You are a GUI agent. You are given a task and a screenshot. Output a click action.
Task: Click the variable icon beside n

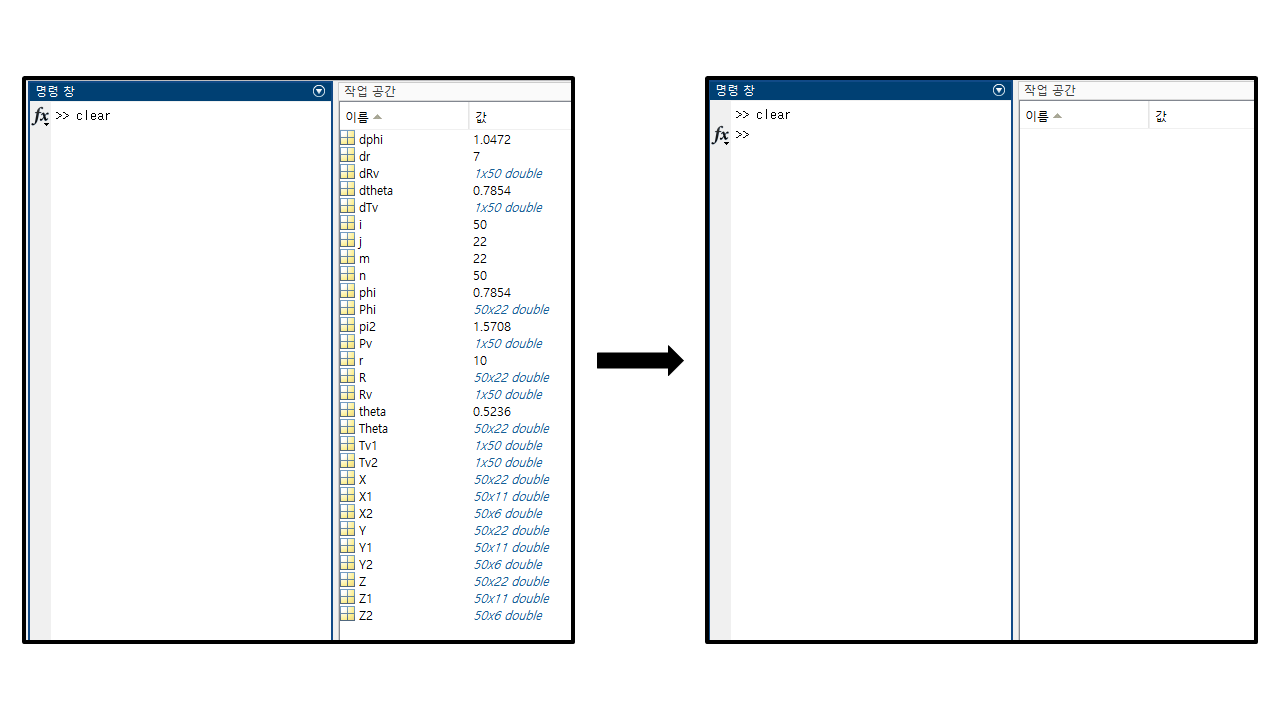(x=347, y=275)
